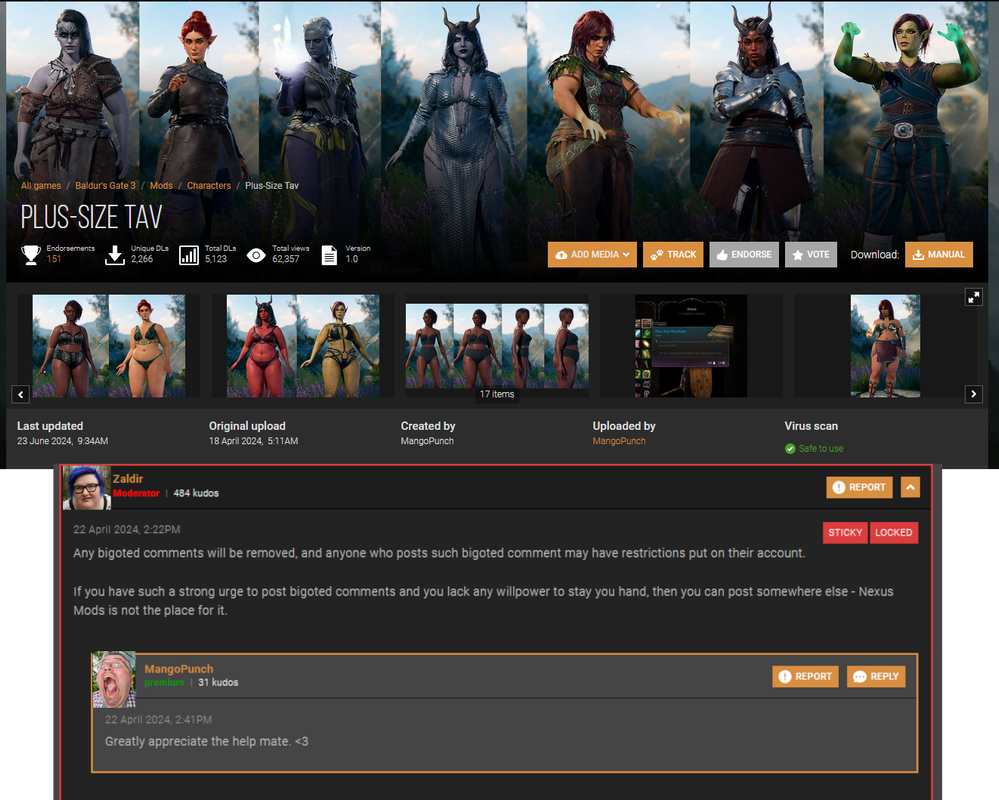Viewport: 999px width, 800px height.
Task: Click the green Safe to use checkmark
Action: tap(790, 448)
